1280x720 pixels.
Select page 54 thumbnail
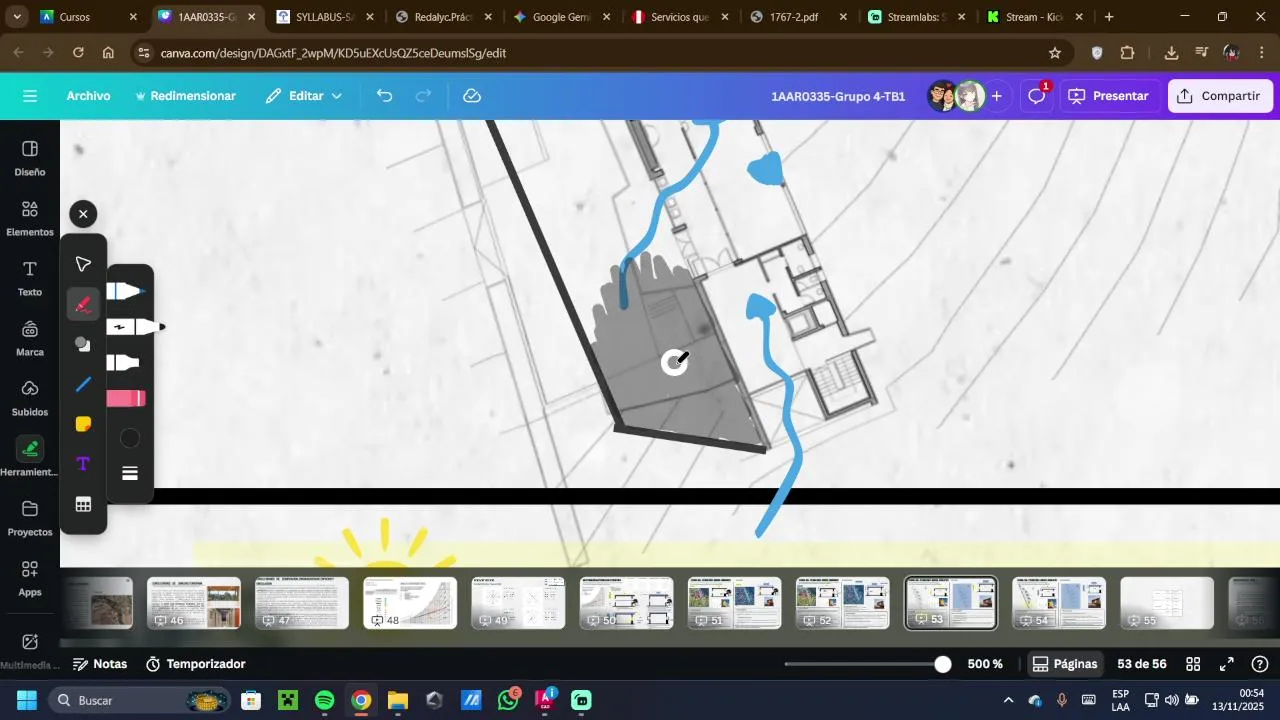(x=1058, y=603)
